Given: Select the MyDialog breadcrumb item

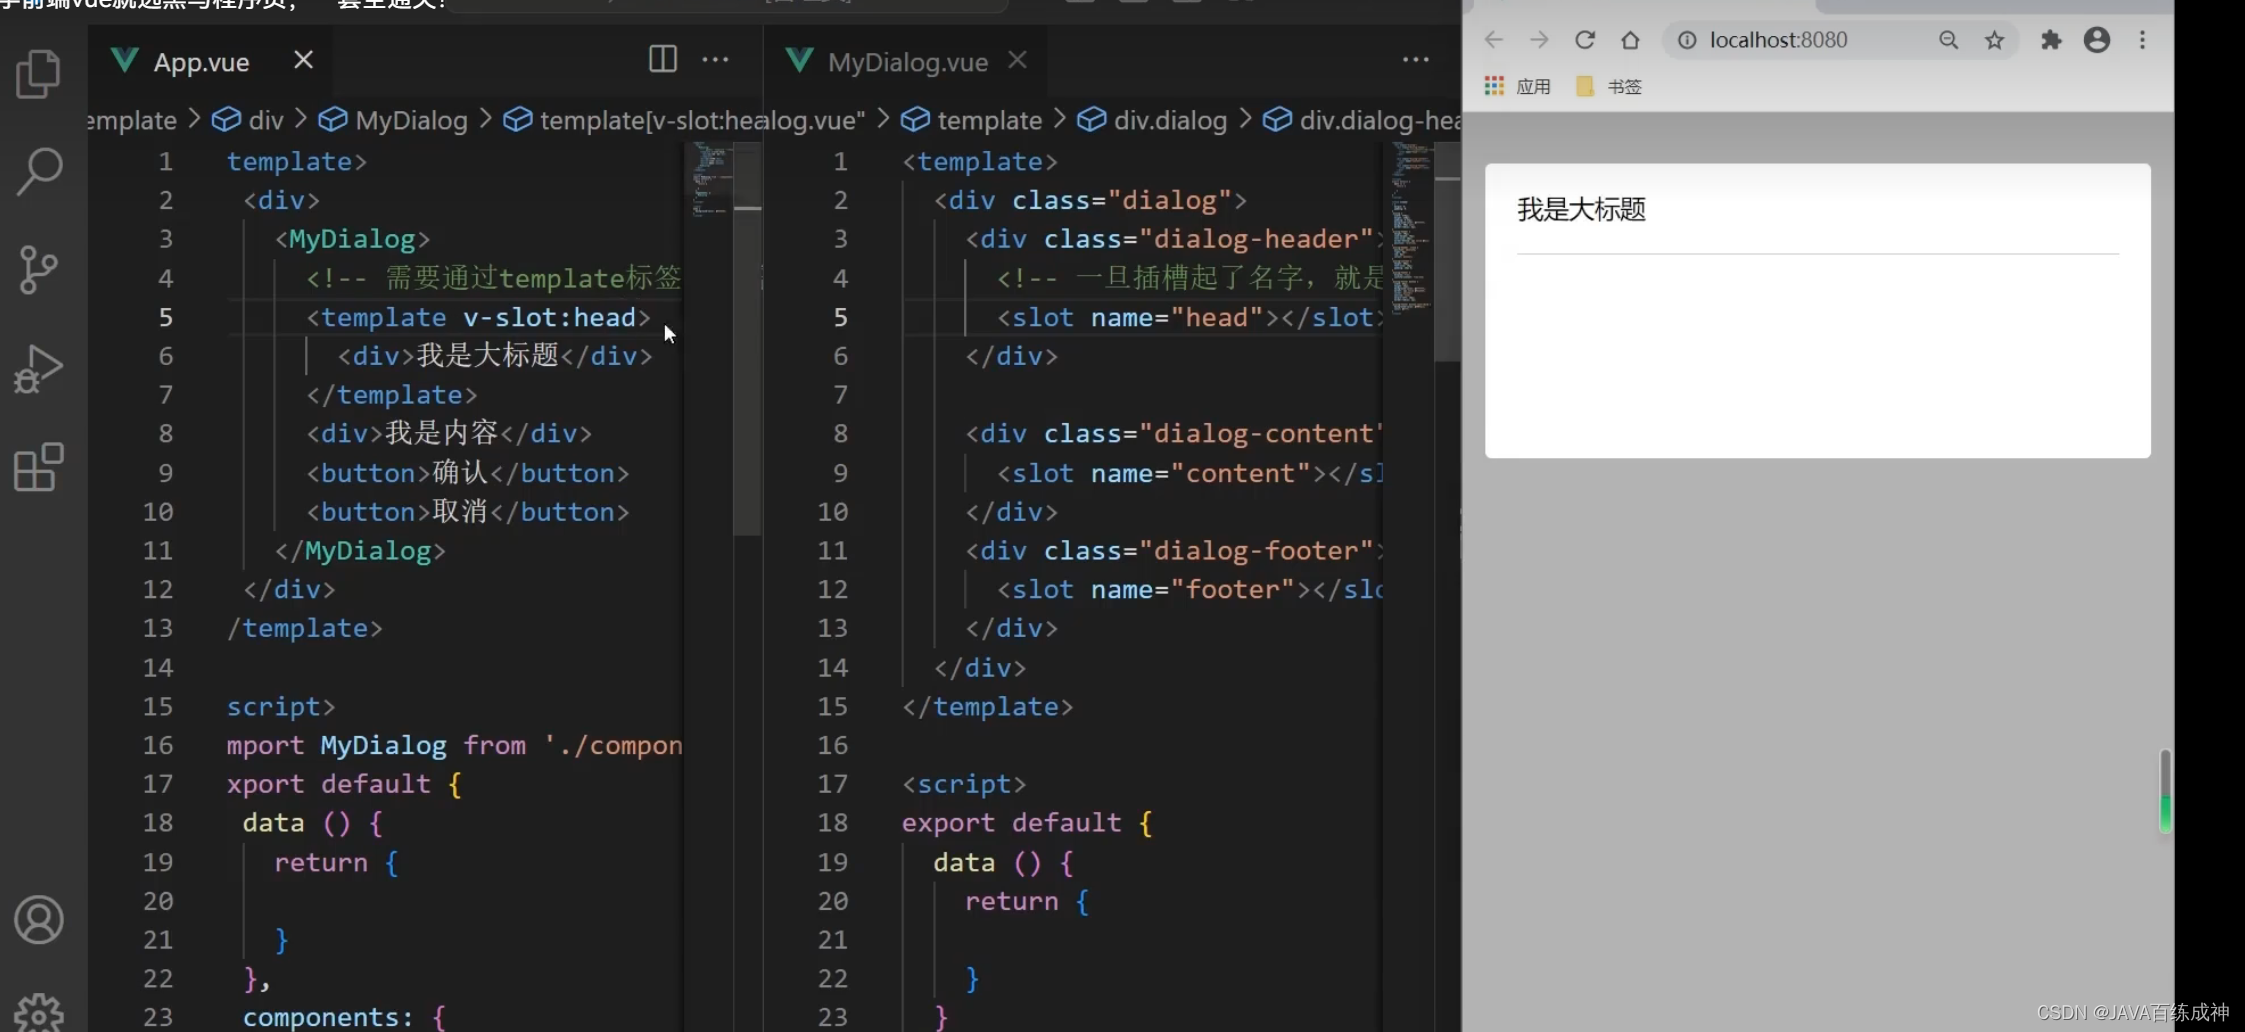Looking at the screenshot, I should coord(393,120).
